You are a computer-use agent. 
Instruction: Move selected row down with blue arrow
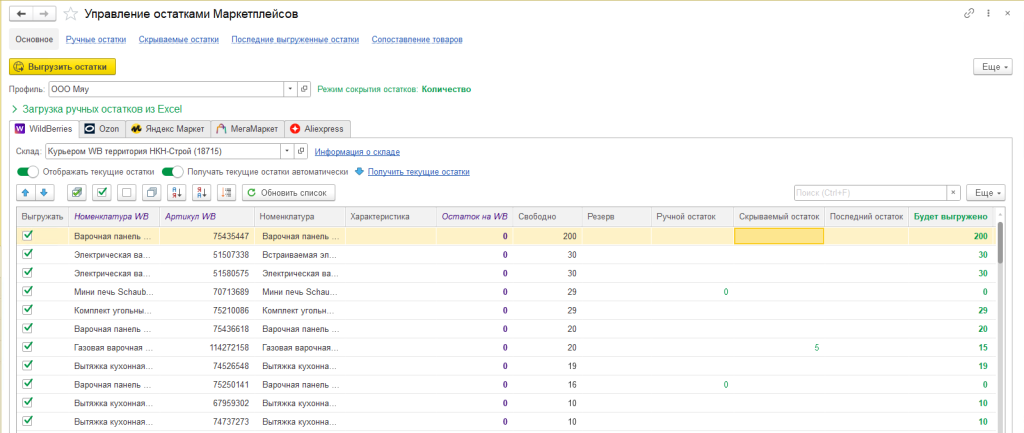[43, 193]
